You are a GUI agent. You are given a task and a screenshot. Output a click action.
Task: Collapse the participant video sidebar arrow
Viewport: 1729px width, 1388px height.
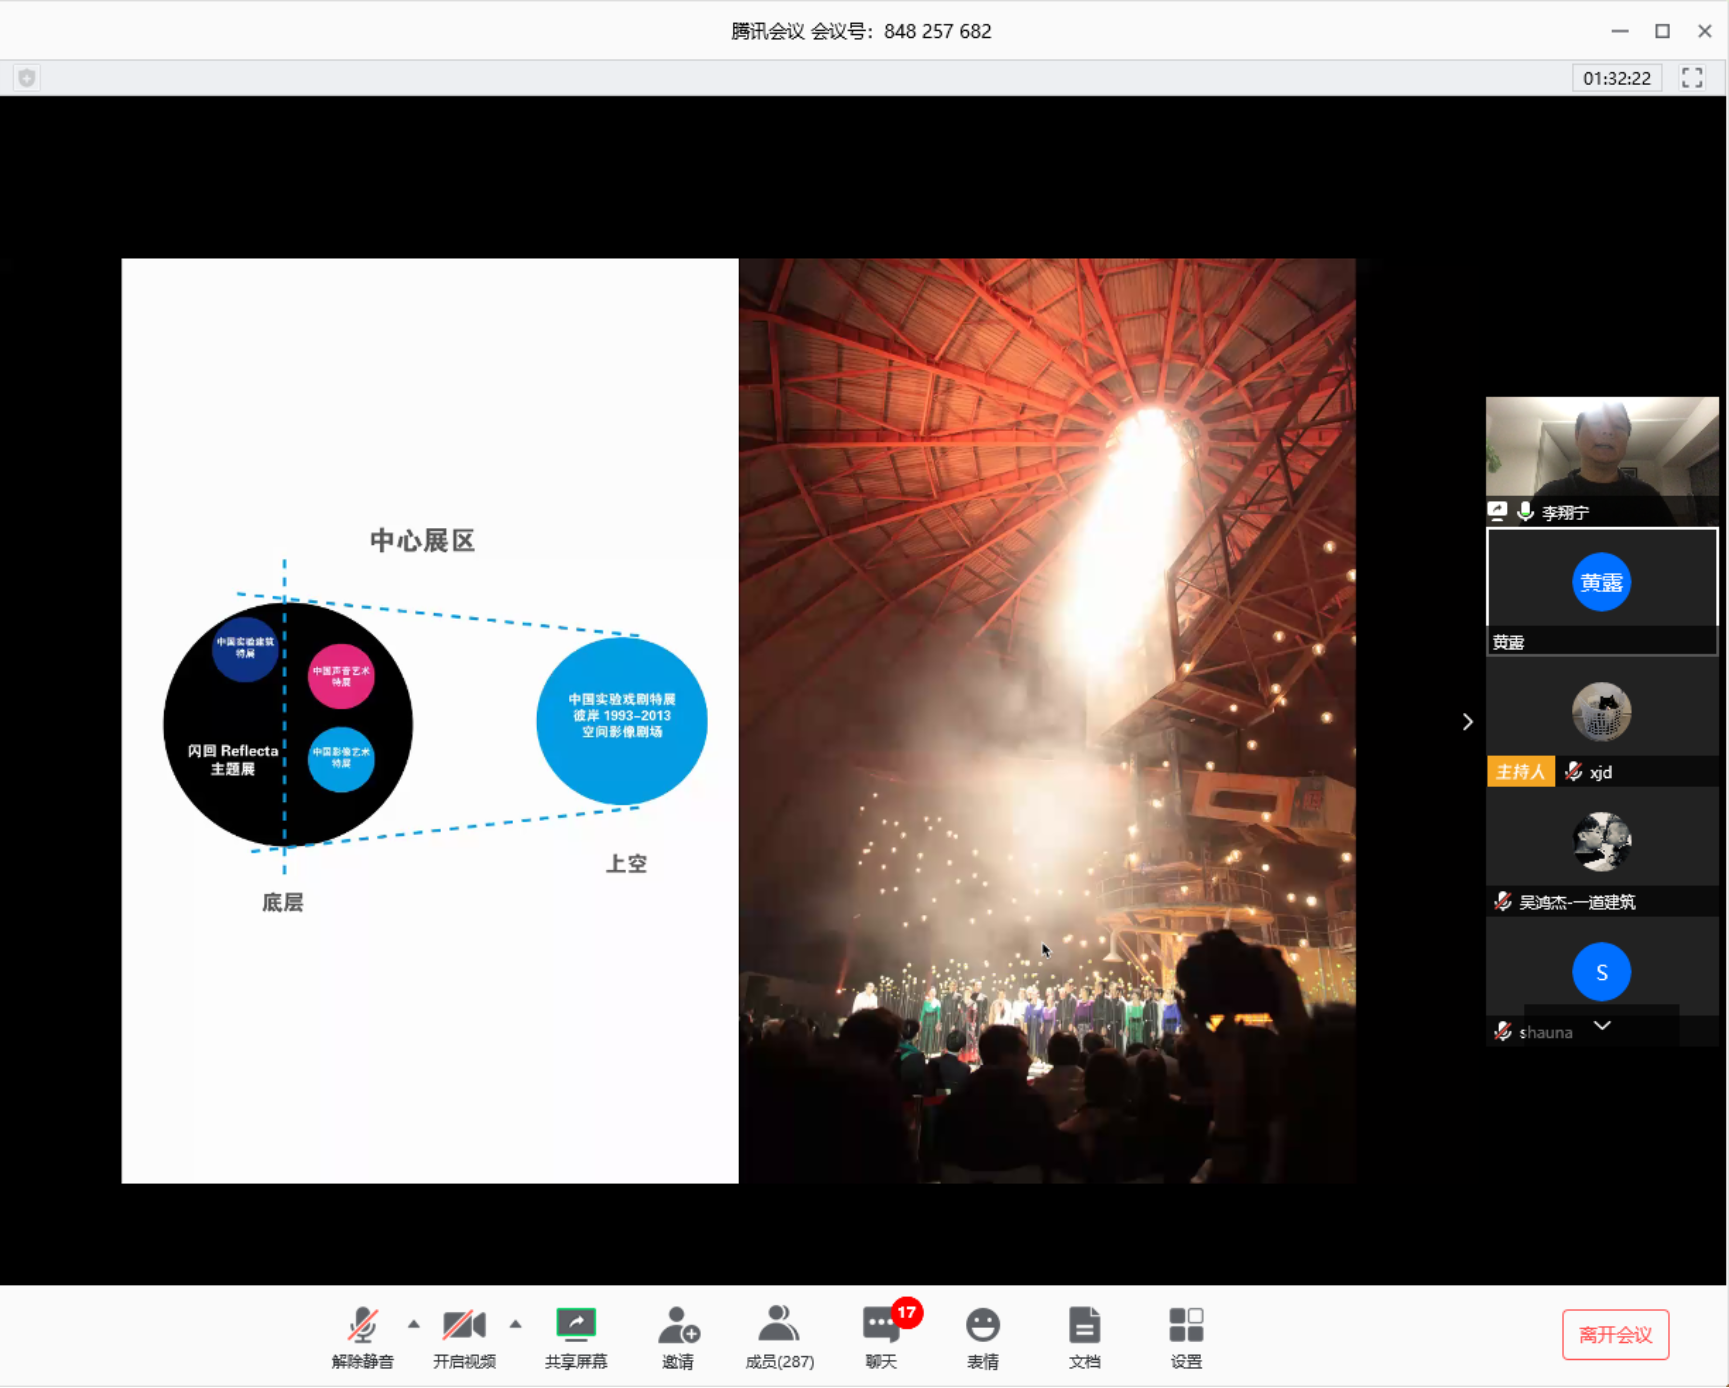pos(1467,722)
